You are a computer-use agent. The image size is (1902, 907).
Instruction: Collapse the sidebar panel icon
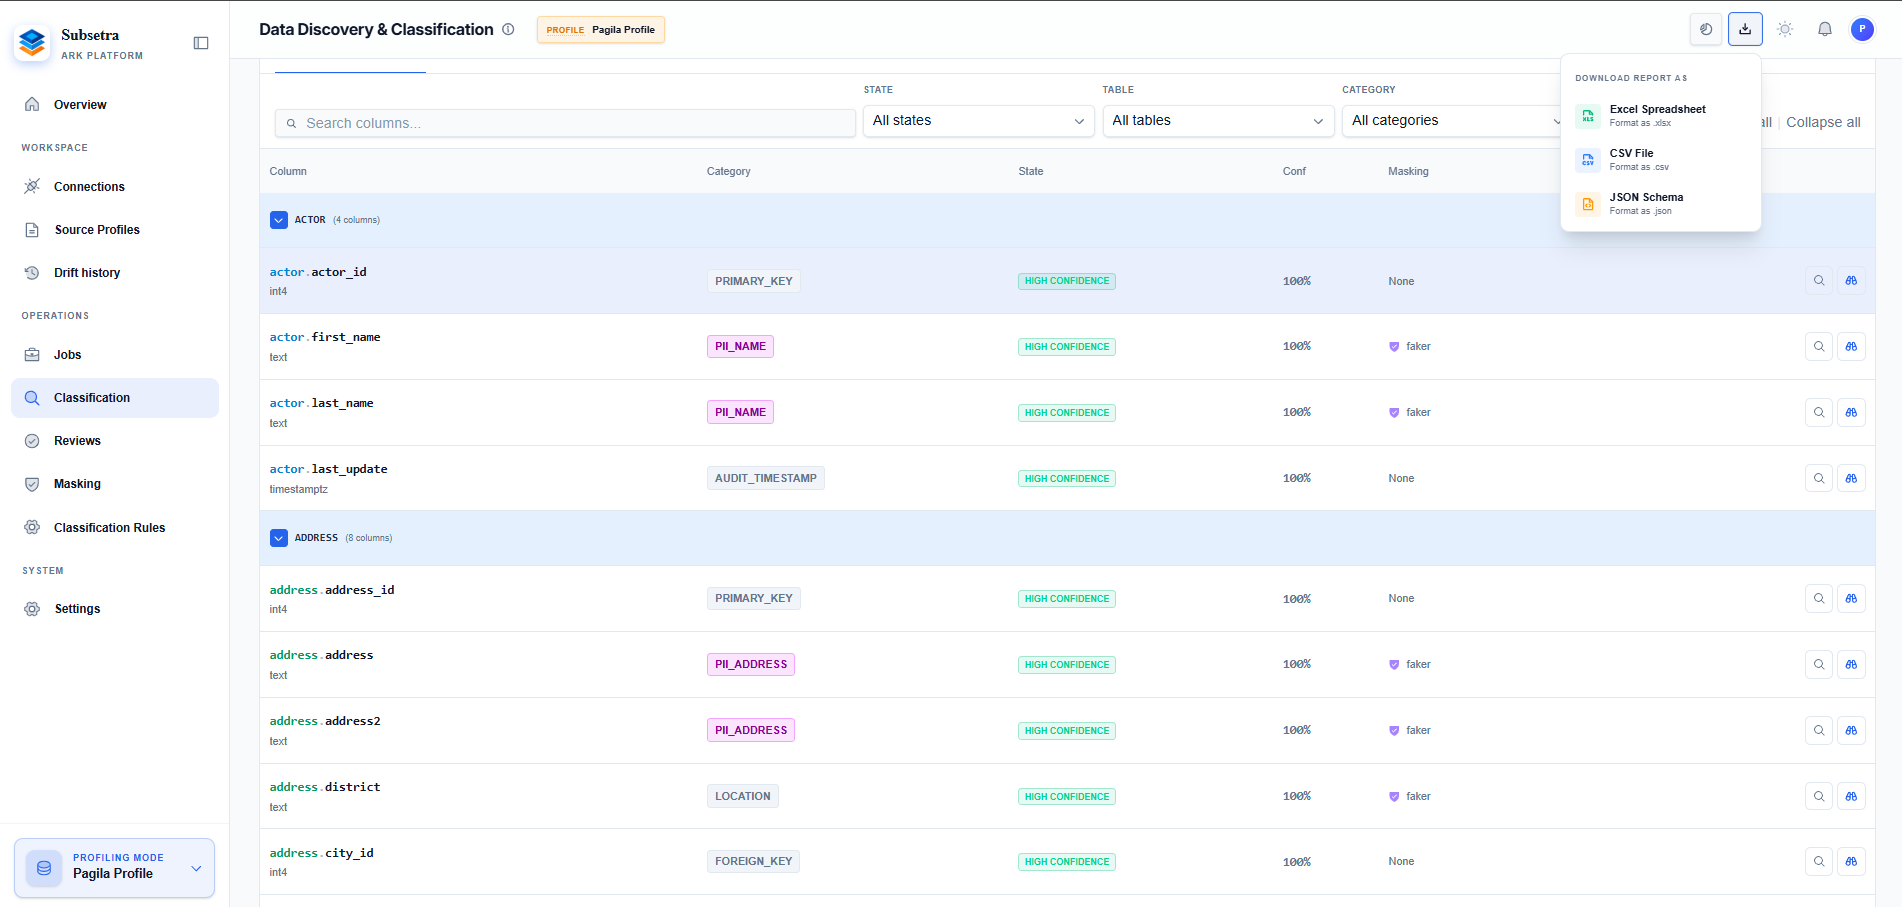pyautogui.click(x=201, y=43)
